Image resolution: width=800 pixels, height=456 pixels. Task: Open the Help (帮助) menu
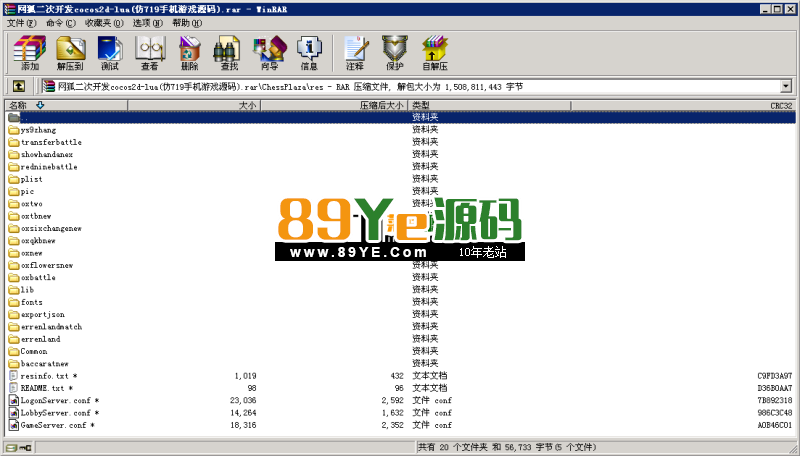tap(187, 23)
